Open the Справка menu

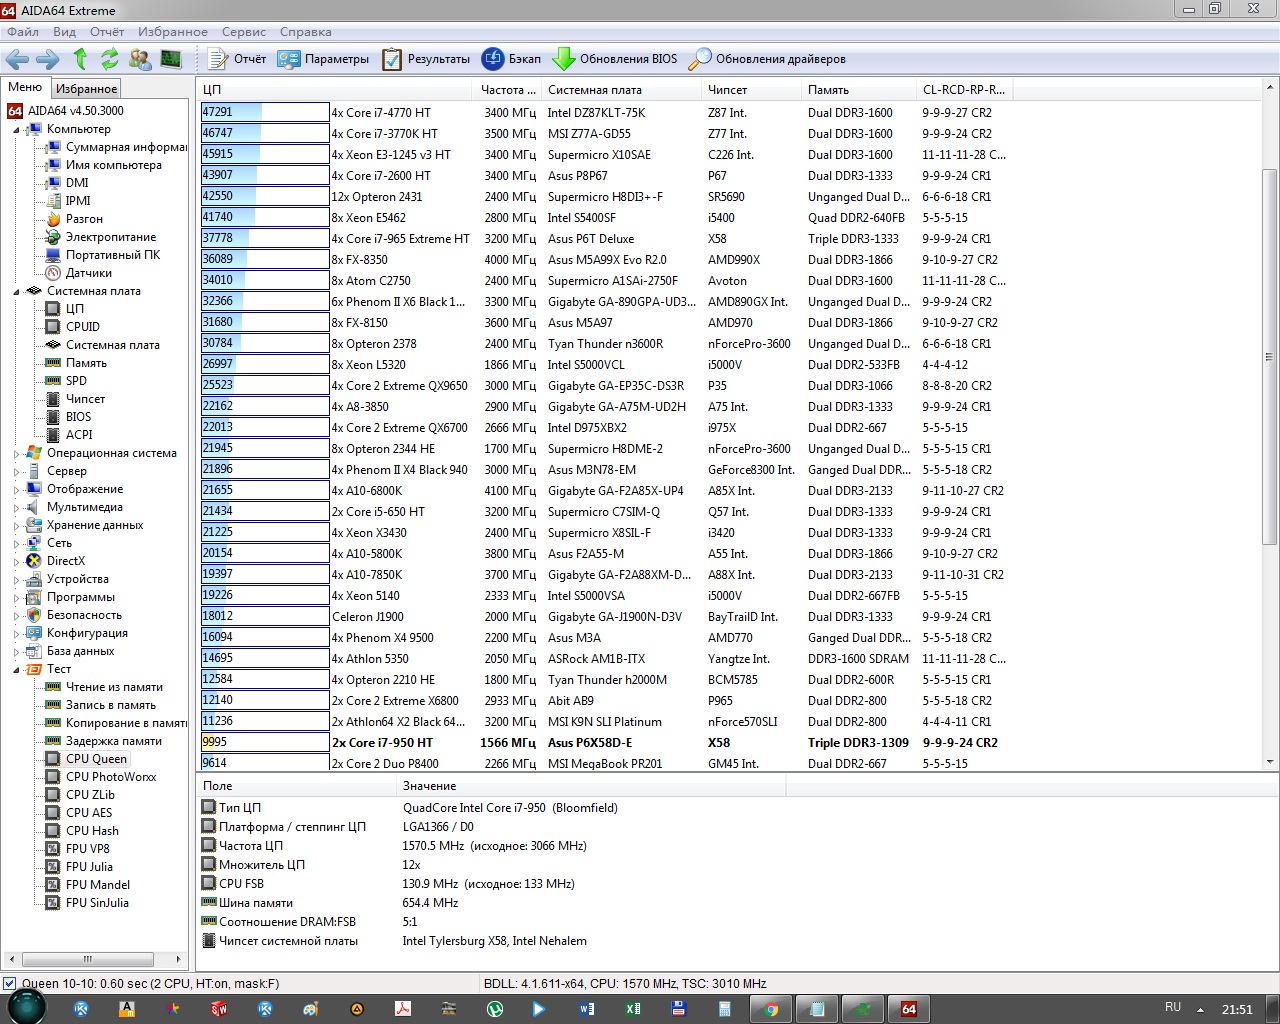tap(306, 32)
